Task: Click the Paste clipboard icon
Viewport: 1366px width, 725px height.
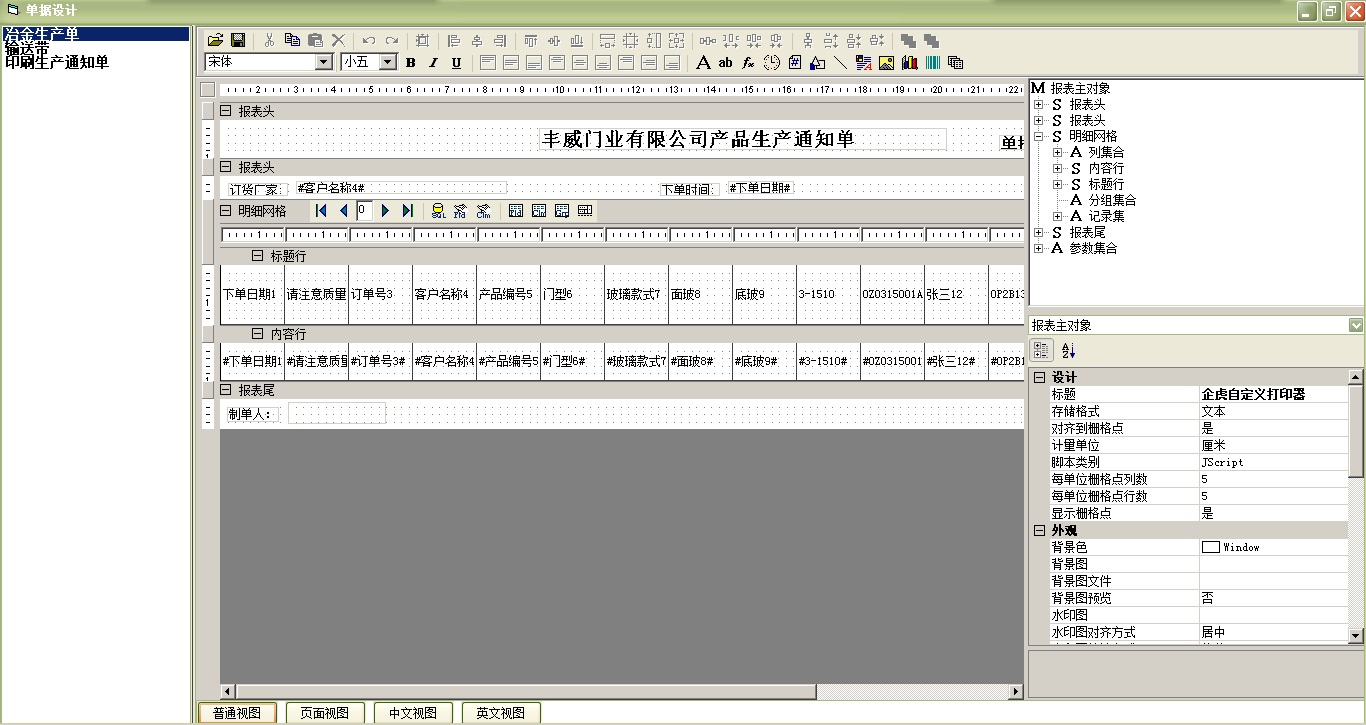Action: 315,40
